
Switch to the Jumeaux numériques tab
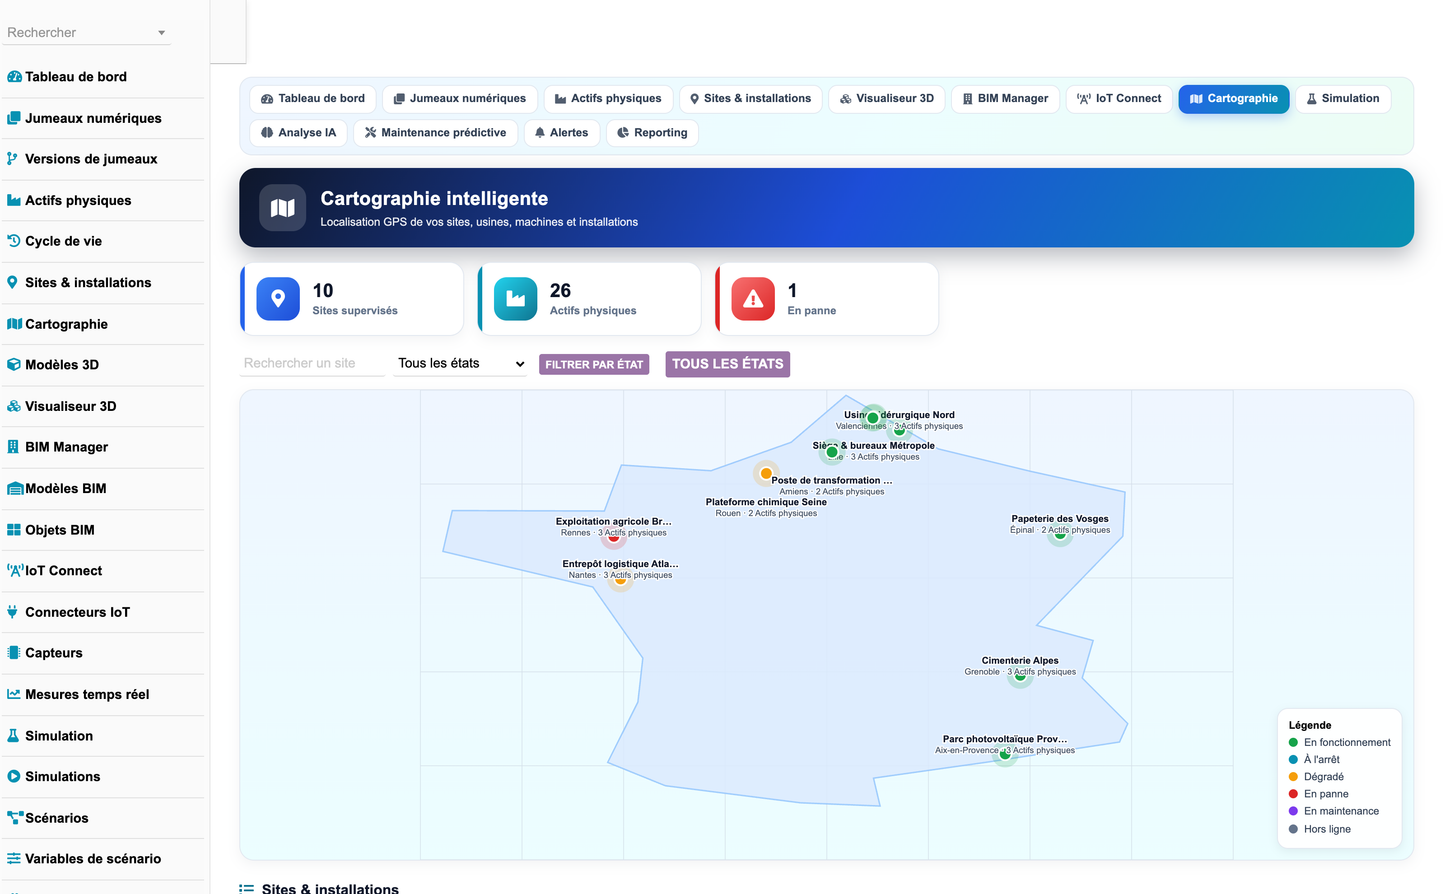point(460,99)
